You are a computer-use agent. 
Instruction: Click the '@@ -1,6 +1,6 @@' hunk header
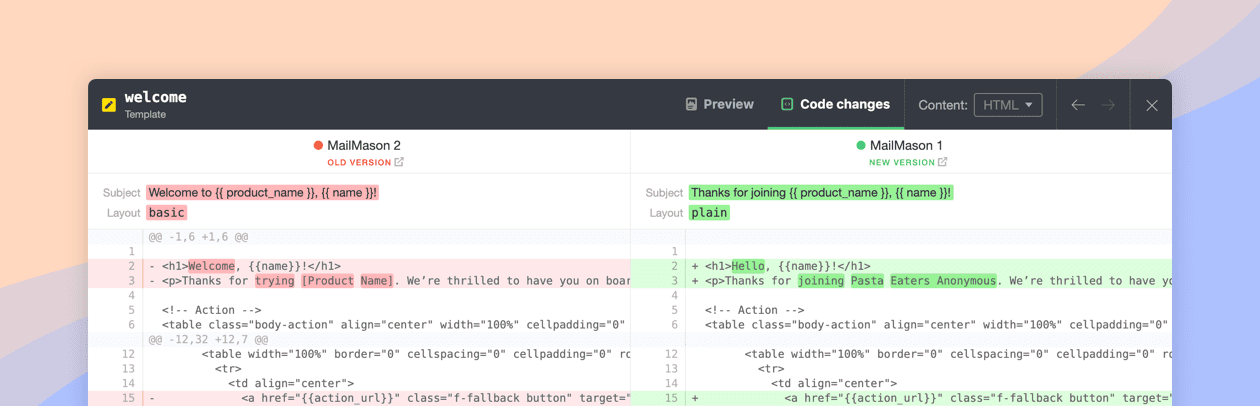[x=198, y=237]
